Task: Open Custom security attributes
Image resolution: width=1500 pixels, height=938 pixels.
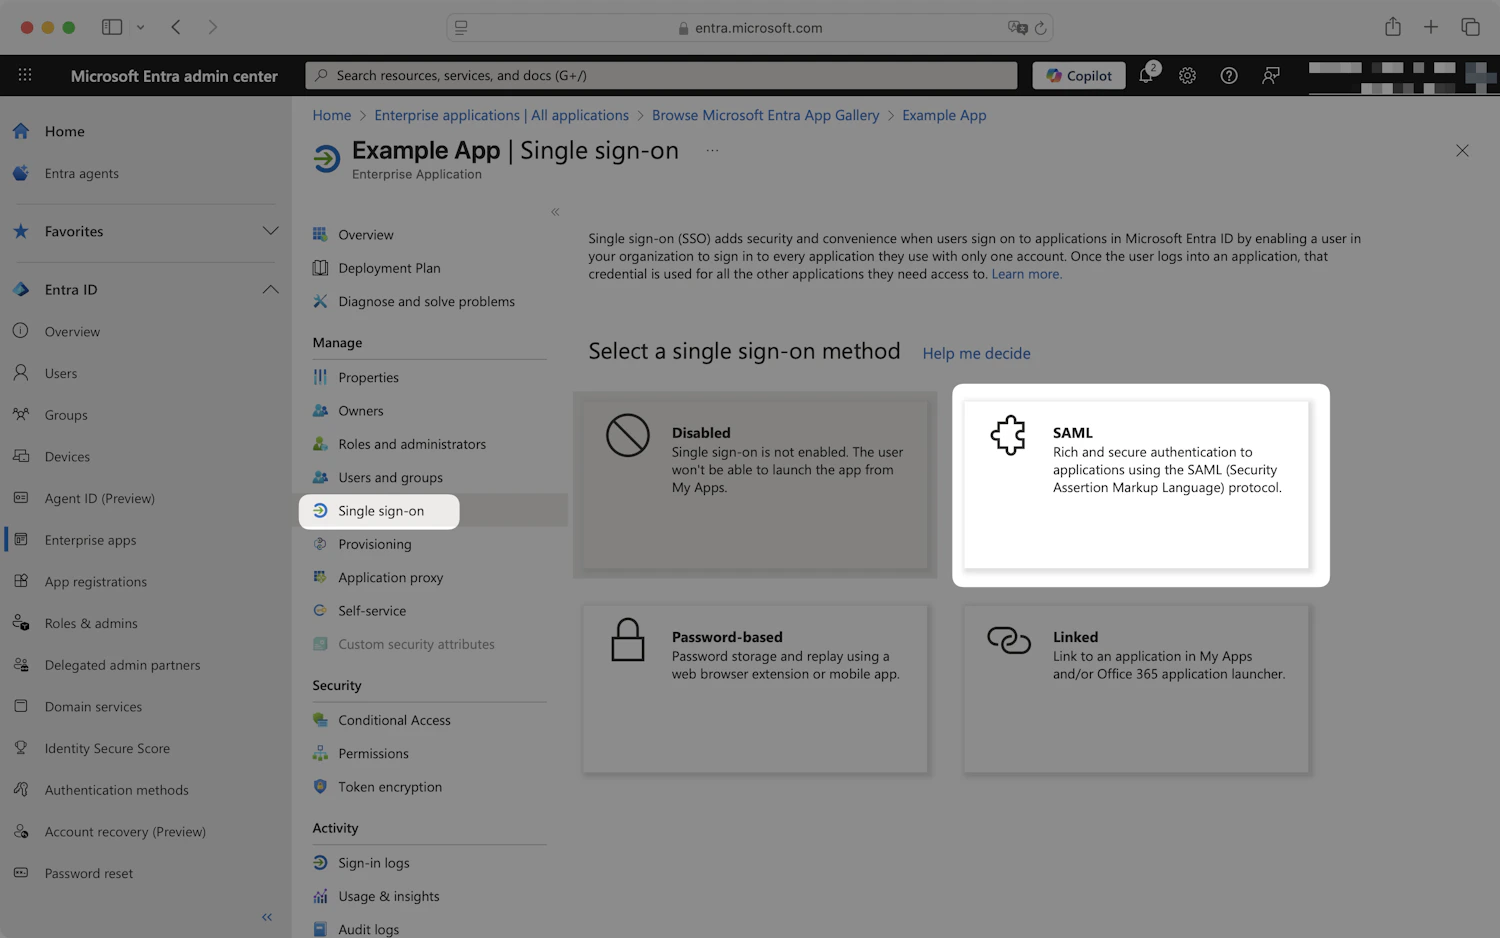Action: click(x=416, y=644)
